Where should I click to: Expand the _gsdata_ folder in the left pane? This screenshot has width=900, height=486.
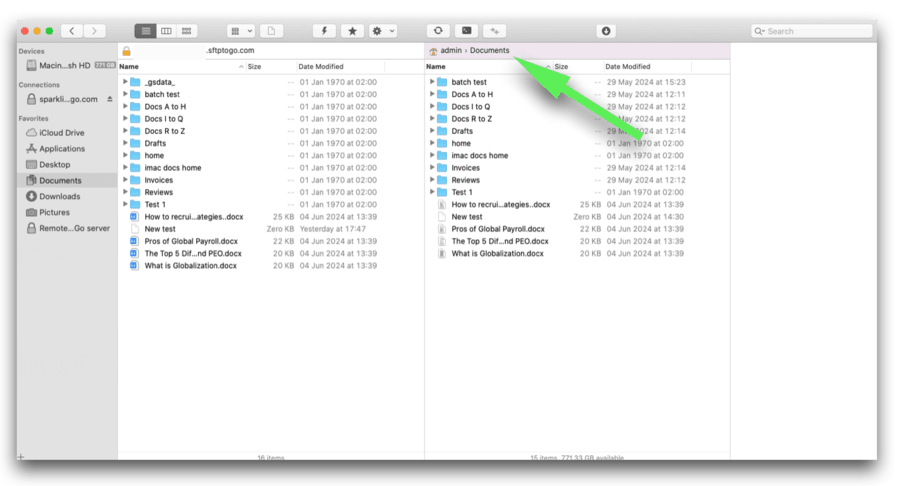(x=125, y=82)
